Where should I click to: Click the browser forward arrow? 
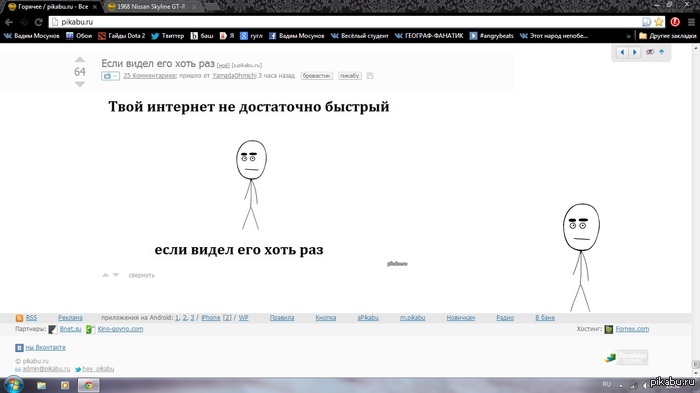pyautogui.click(x=24, y=22)
